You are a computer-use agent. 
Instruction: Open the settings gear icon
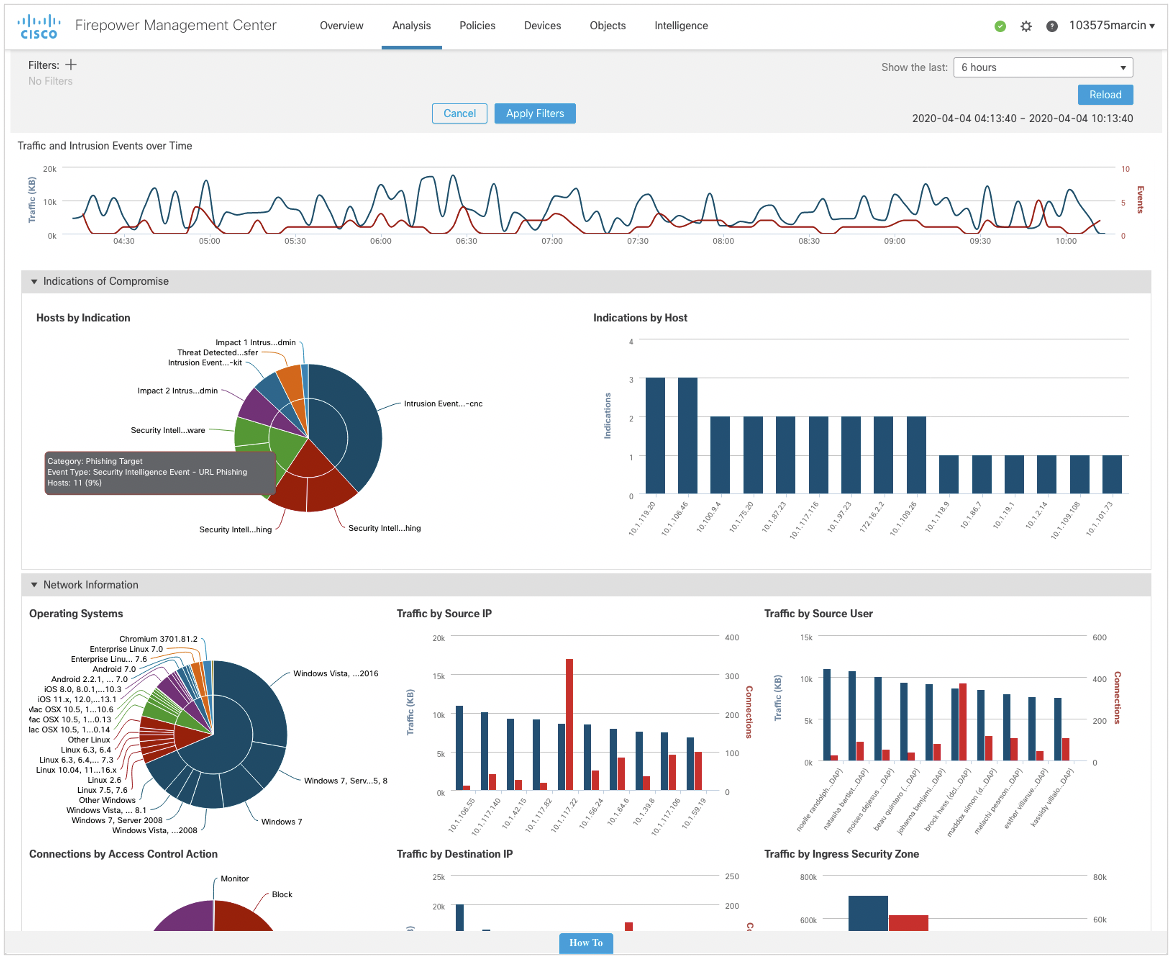tap(1026, 26)
